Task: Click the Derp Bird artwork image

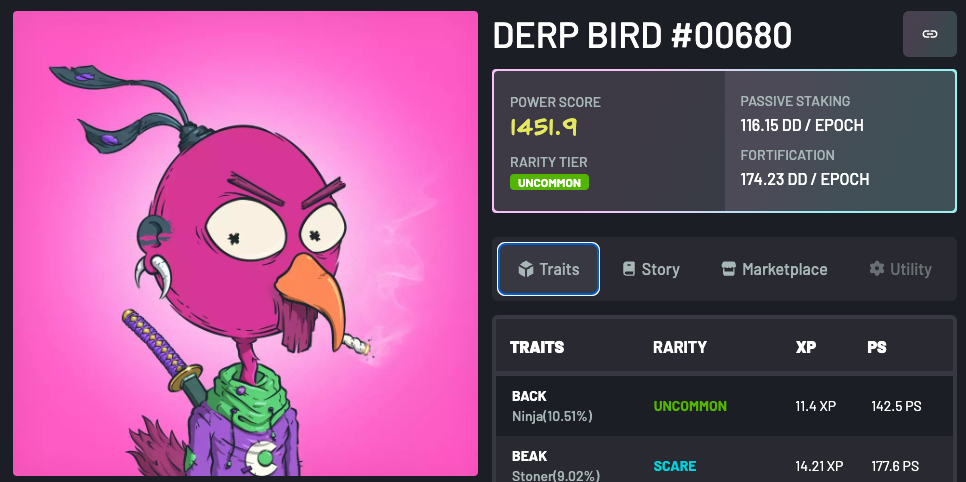Action: coord(245,243)
